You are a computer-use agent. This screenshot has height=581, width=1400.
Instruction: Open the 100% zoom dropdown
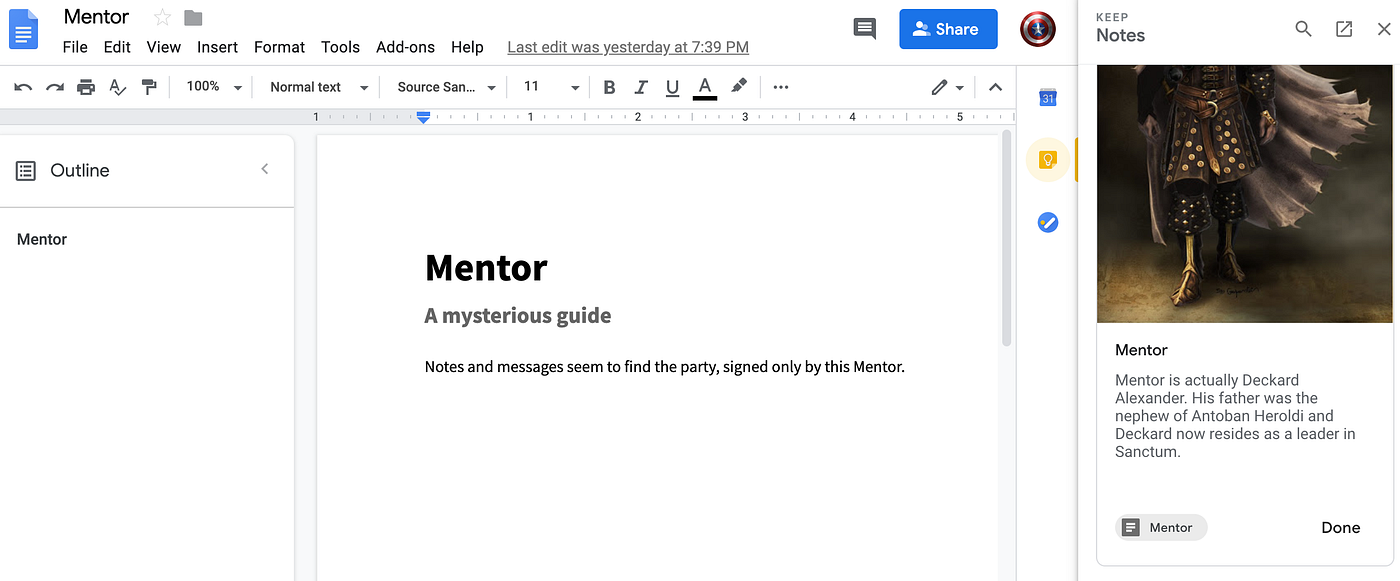(214, 87)
